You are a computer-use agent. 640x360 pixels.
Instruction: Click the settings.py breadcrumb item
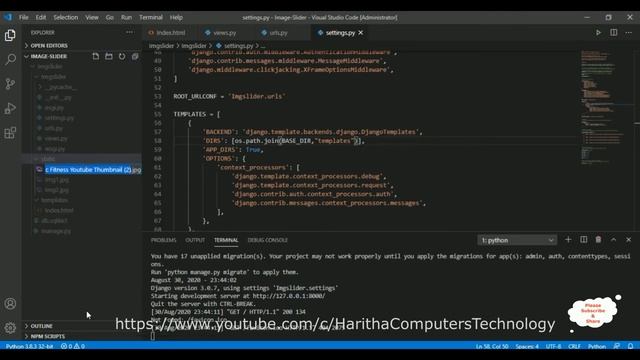click(x=235, y=46)
